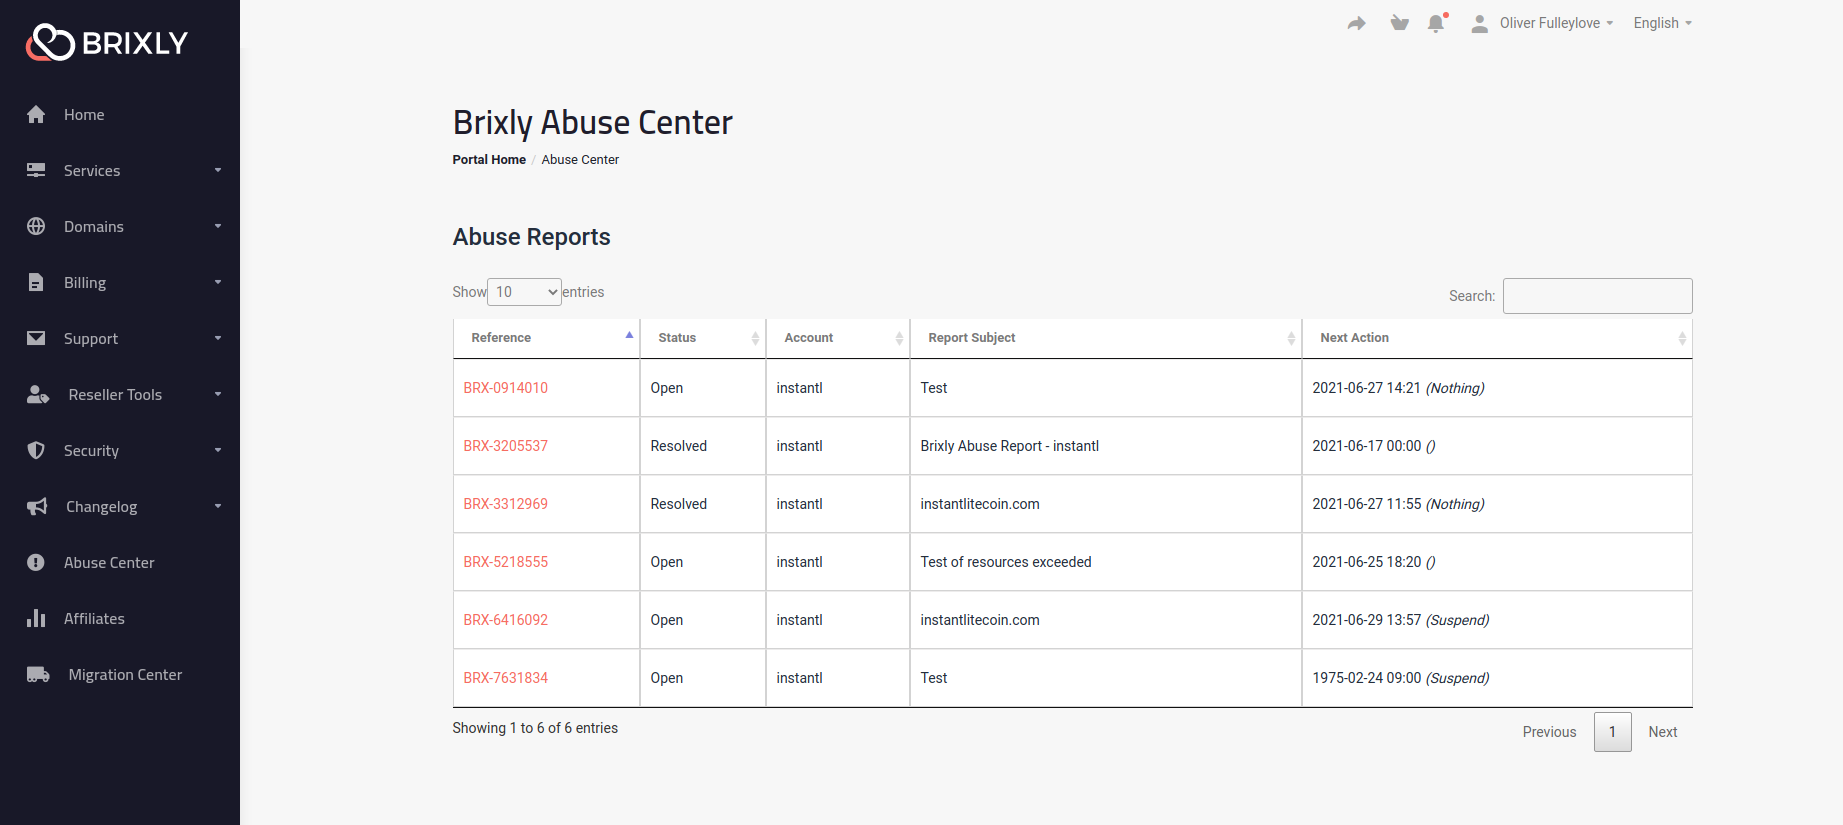Click the Services server icon
This screenshot has width=1843, height=825.
click(36, 170)
